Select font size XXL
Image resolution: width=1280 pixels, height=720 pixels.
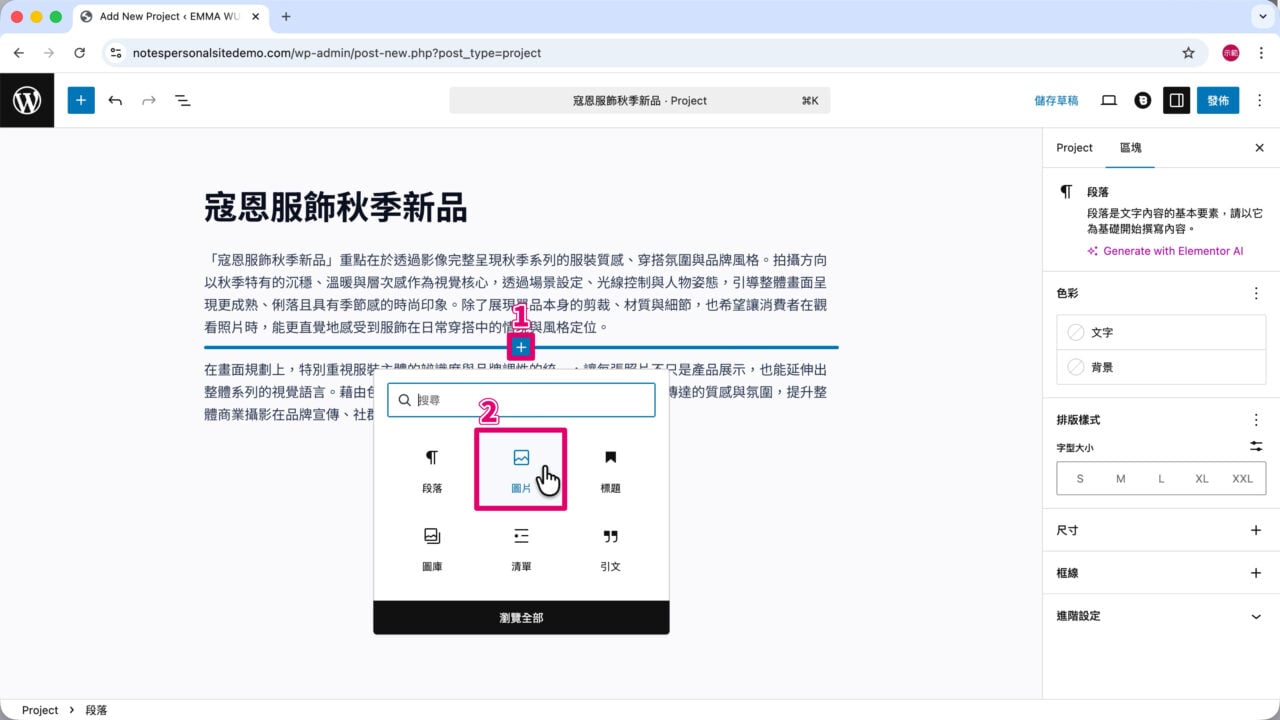click(x=1242, y=479)
